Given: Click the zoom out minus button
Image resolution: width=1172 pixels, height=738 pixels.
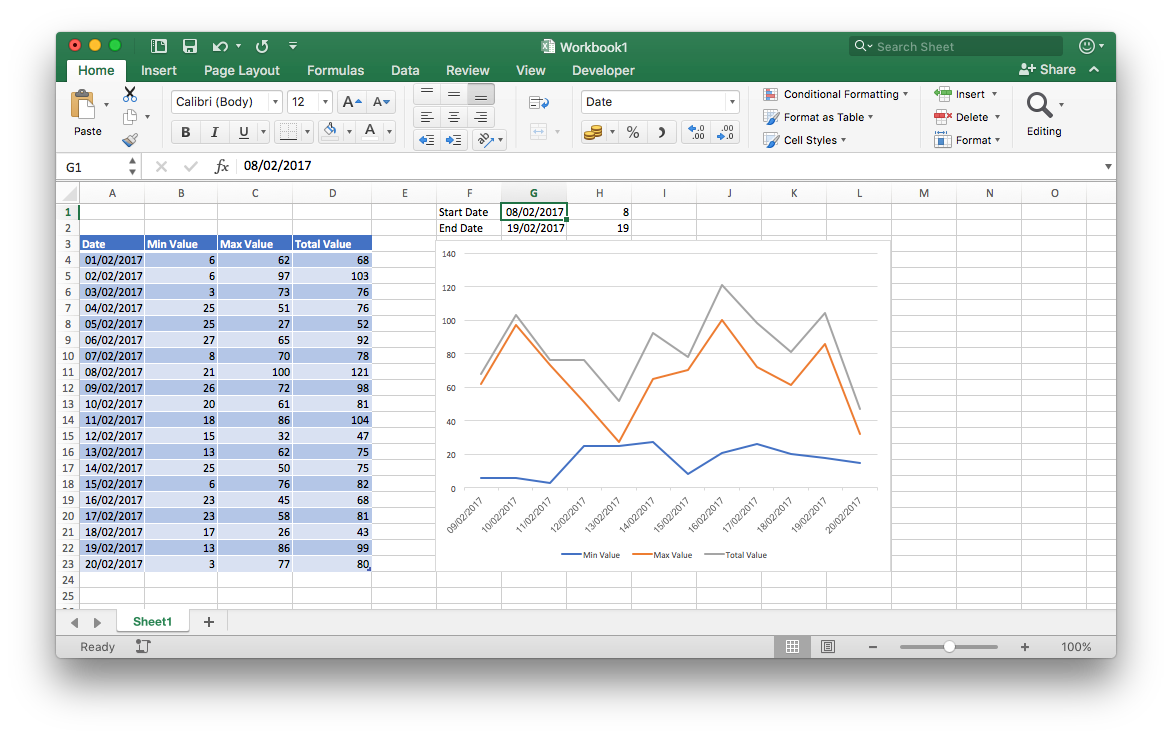Looking at the screenshot, I should (x=872, y=647).
